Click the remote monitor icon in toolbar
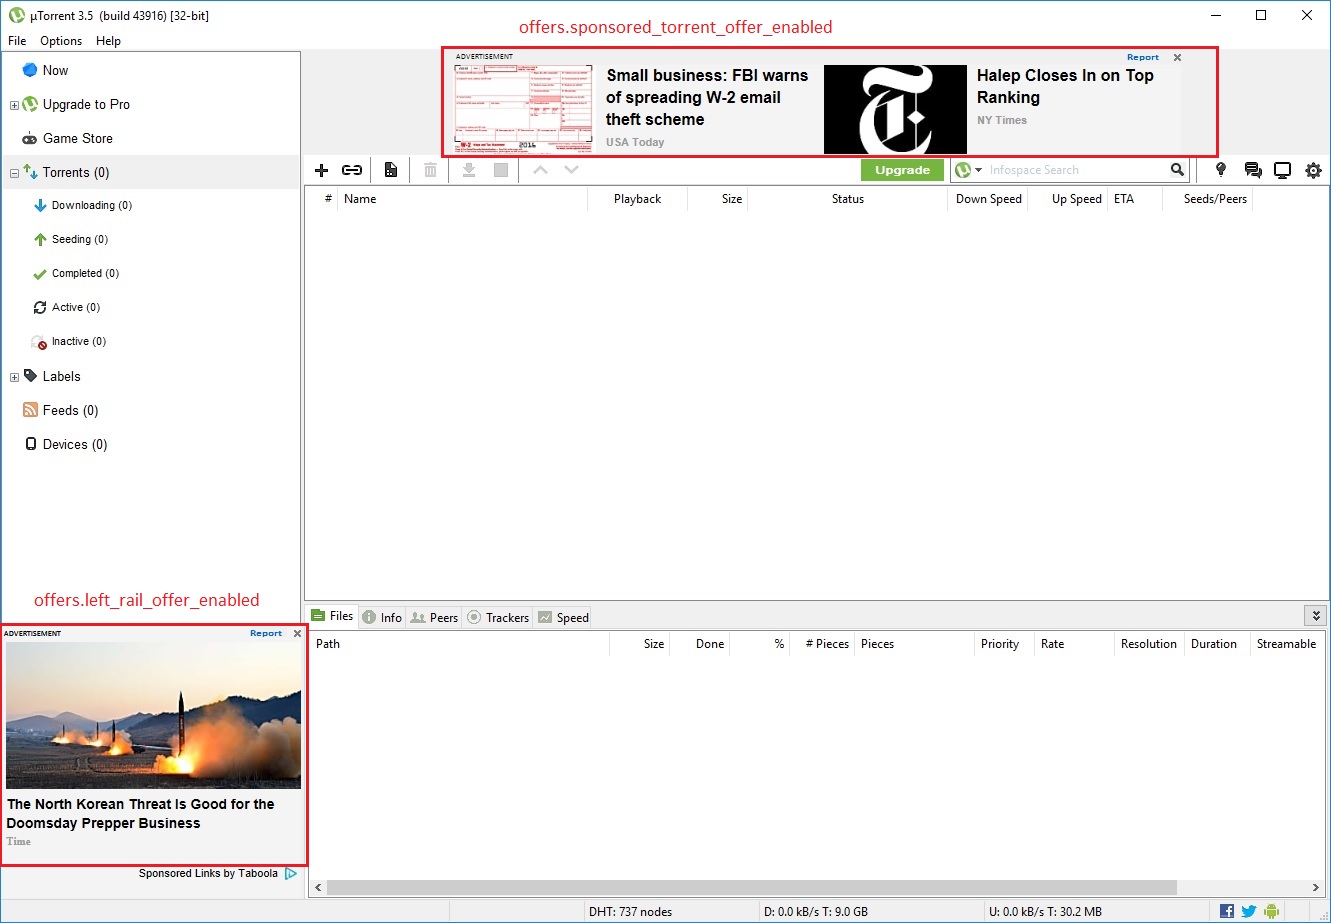Image resolution: width=1331 pixels, height=923 pixels. pyautogui.click(x=1282, y=171)
